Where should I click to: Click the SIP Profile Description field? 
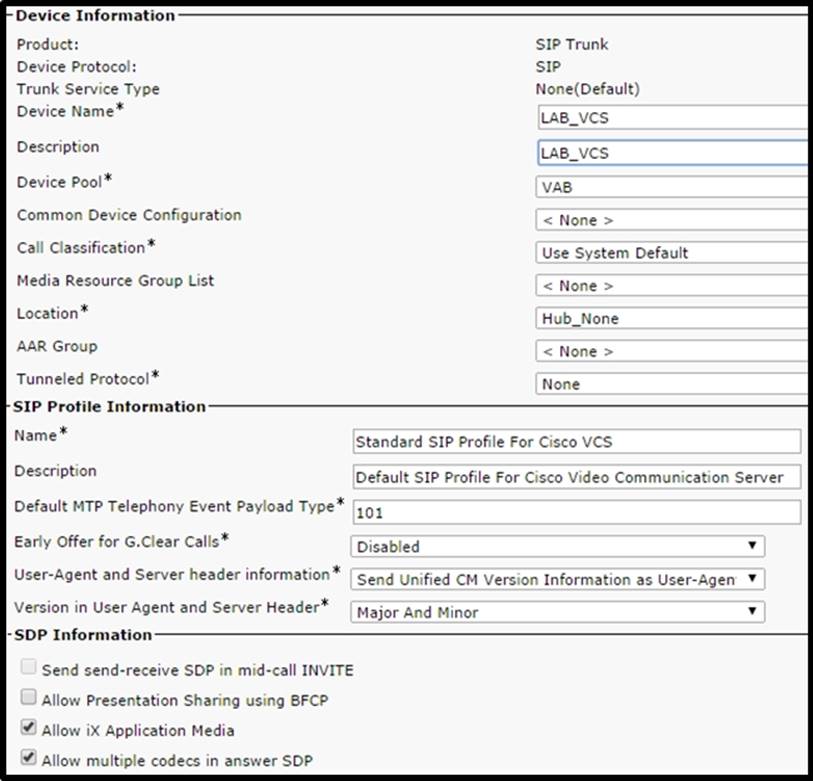click(576, 477)
